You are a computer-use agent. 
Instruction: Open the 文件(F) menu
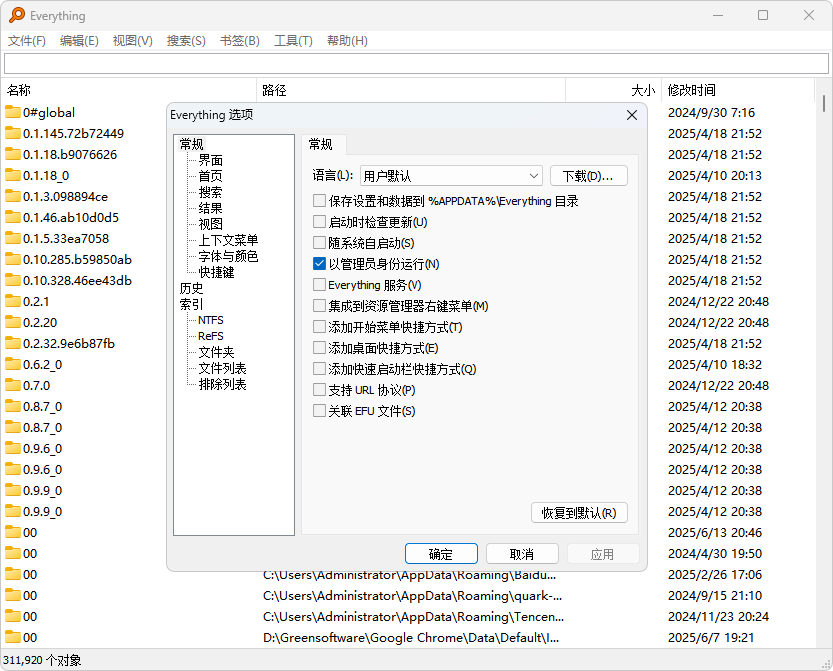point(27,41)
